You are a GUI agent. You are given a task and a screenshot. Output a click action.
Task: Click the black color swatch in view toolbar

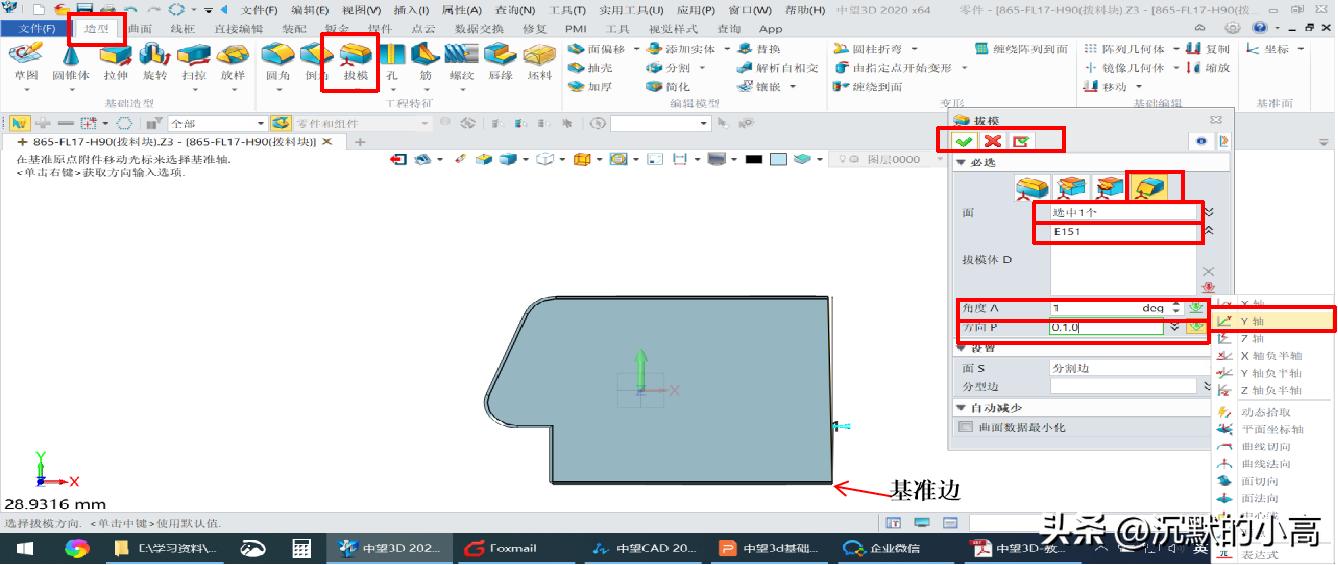754,160
